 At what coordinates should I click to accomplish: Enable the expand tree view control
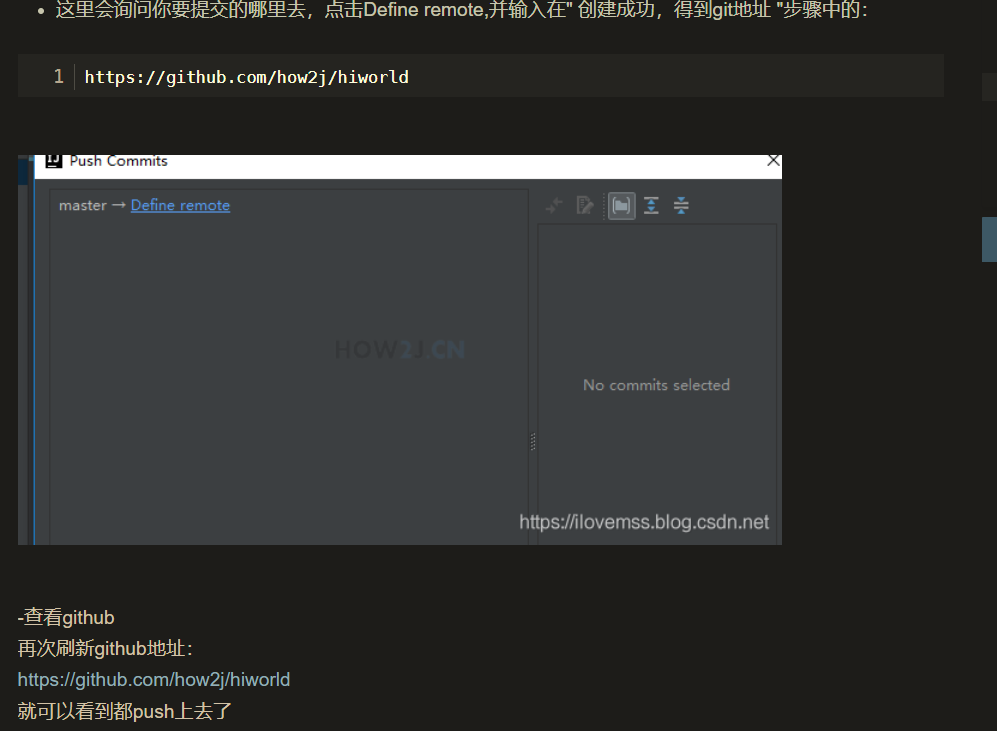tap(651, 205)
